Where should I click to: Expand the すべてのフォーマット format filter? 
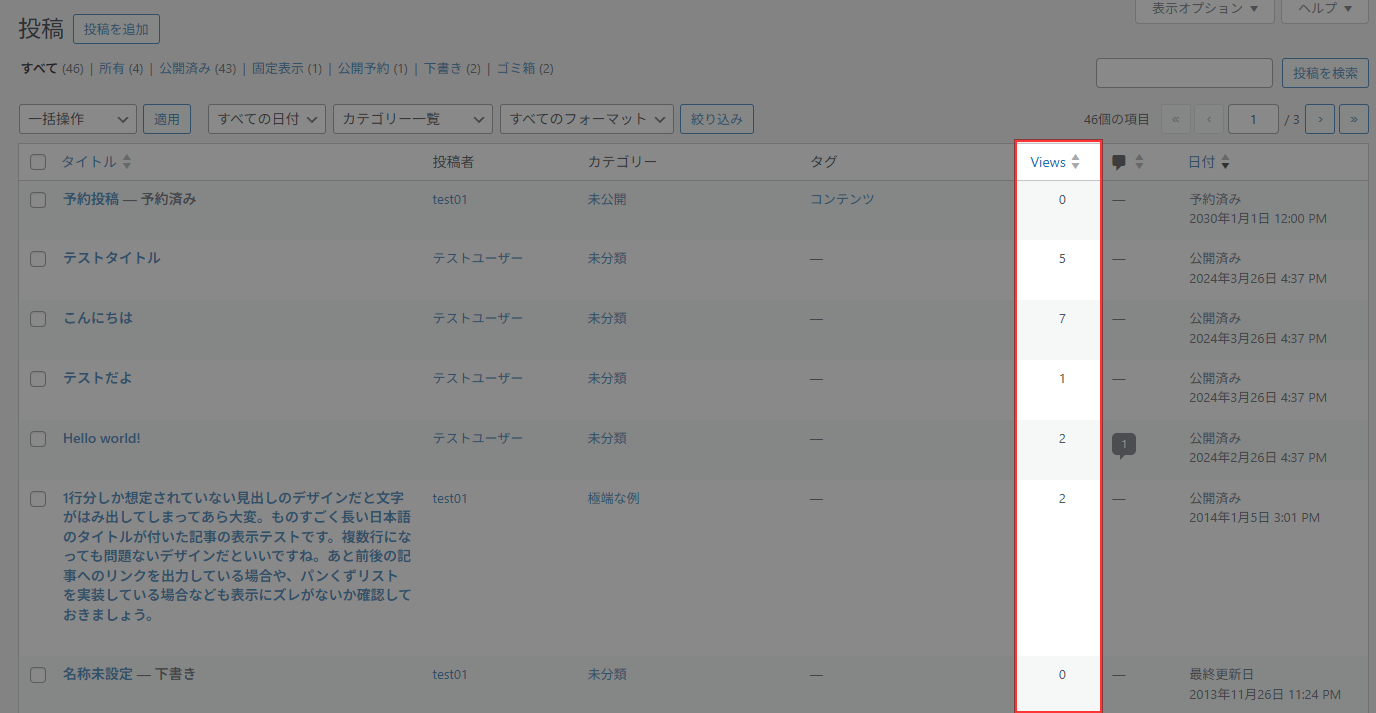click(586, 119)
